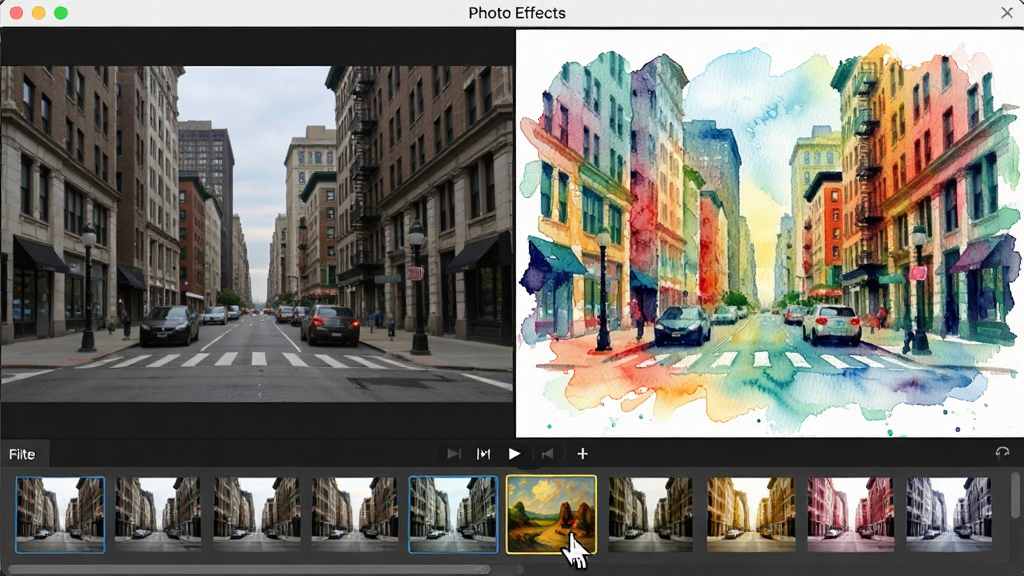This screenshot has height=576, width=1024.
Task: Click the X icon in the title bar
Action: coord(1006,13)
